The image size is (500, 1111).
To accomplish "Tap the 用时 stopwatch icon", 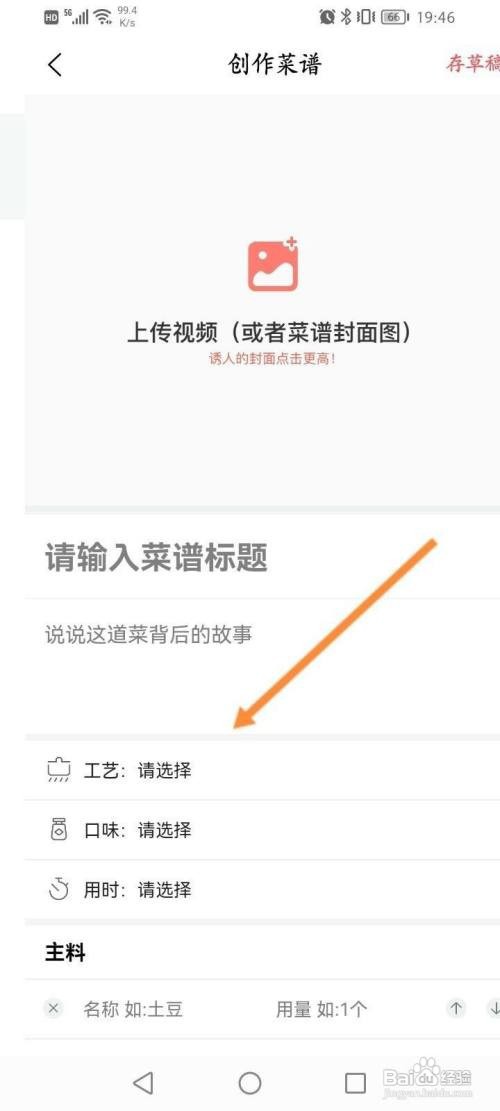I will coord(58,889).
